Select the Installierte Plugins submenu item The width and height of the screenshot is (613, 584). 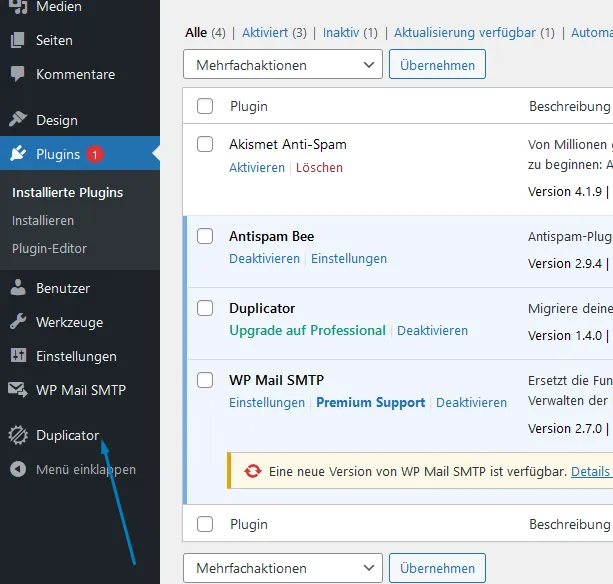point(68,192)
